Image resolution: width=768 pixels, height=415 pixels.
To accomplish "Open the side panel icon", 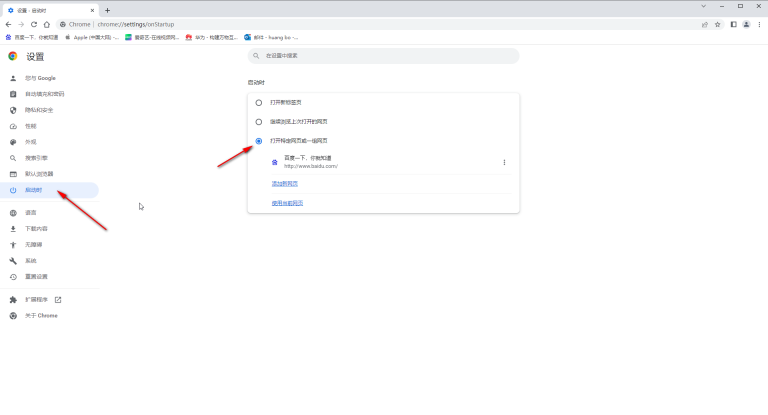I will 733,24.
